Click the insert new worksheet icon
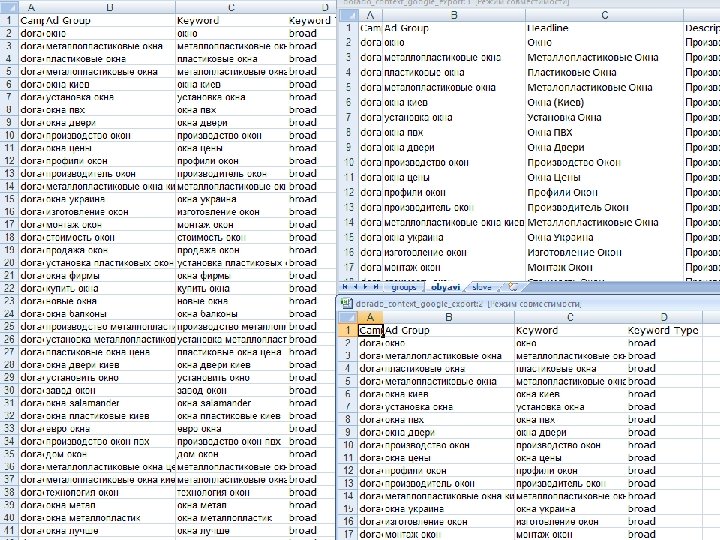The width and height of the screenshot is (720, 540). 513,287
